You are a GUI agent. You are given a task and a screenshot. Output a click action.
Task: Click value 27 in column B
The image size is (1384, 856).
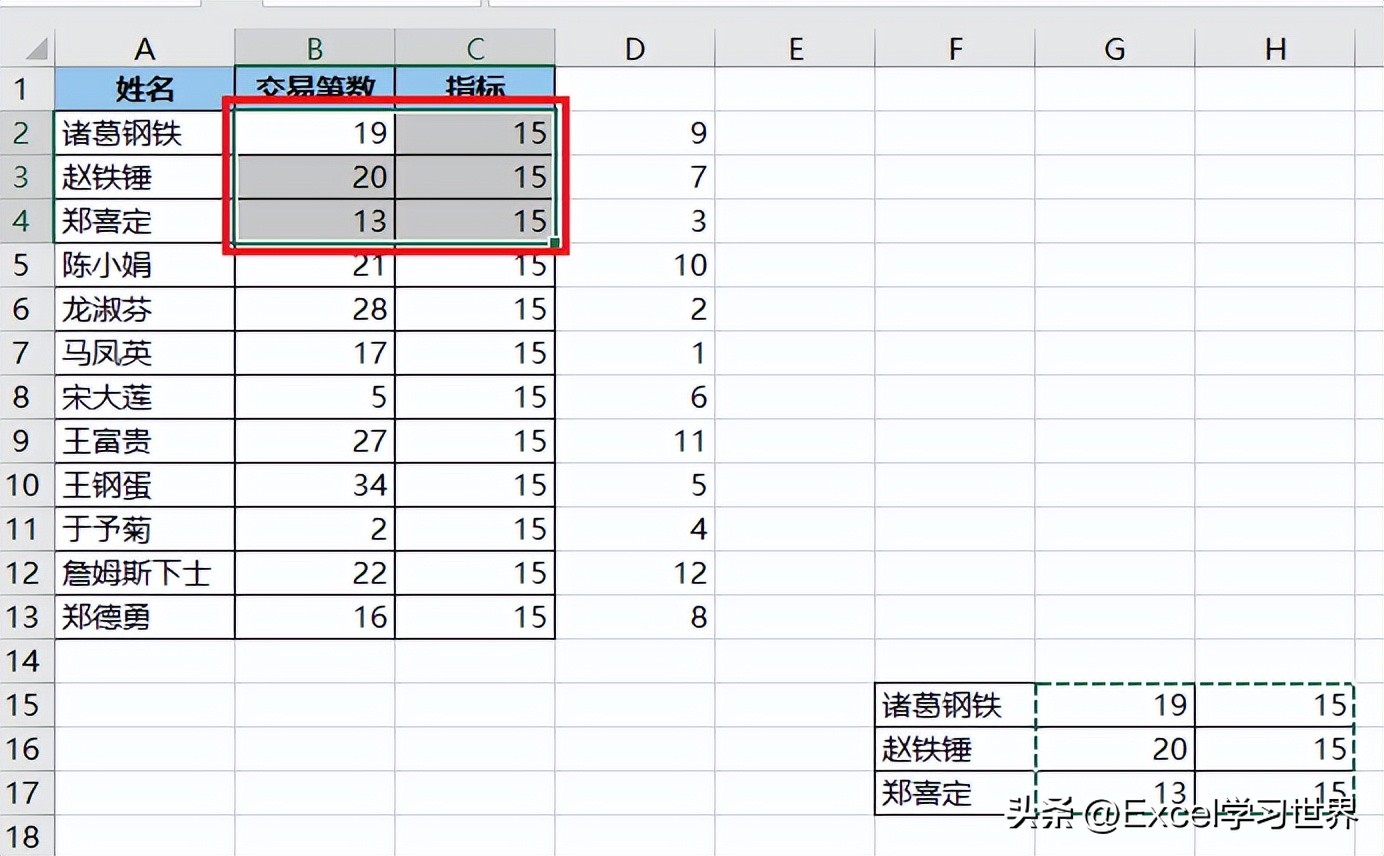coord(315,441)
